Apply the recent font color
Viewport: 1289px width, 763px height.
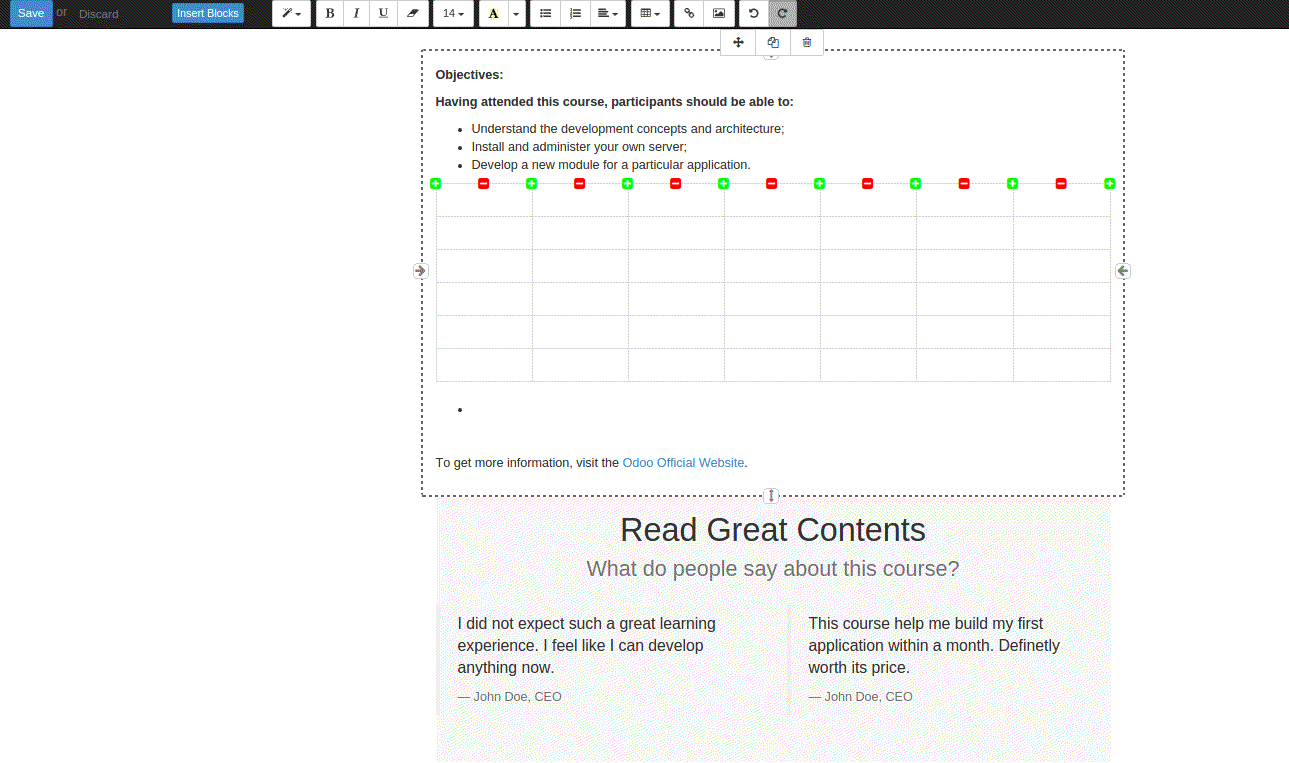493,14
